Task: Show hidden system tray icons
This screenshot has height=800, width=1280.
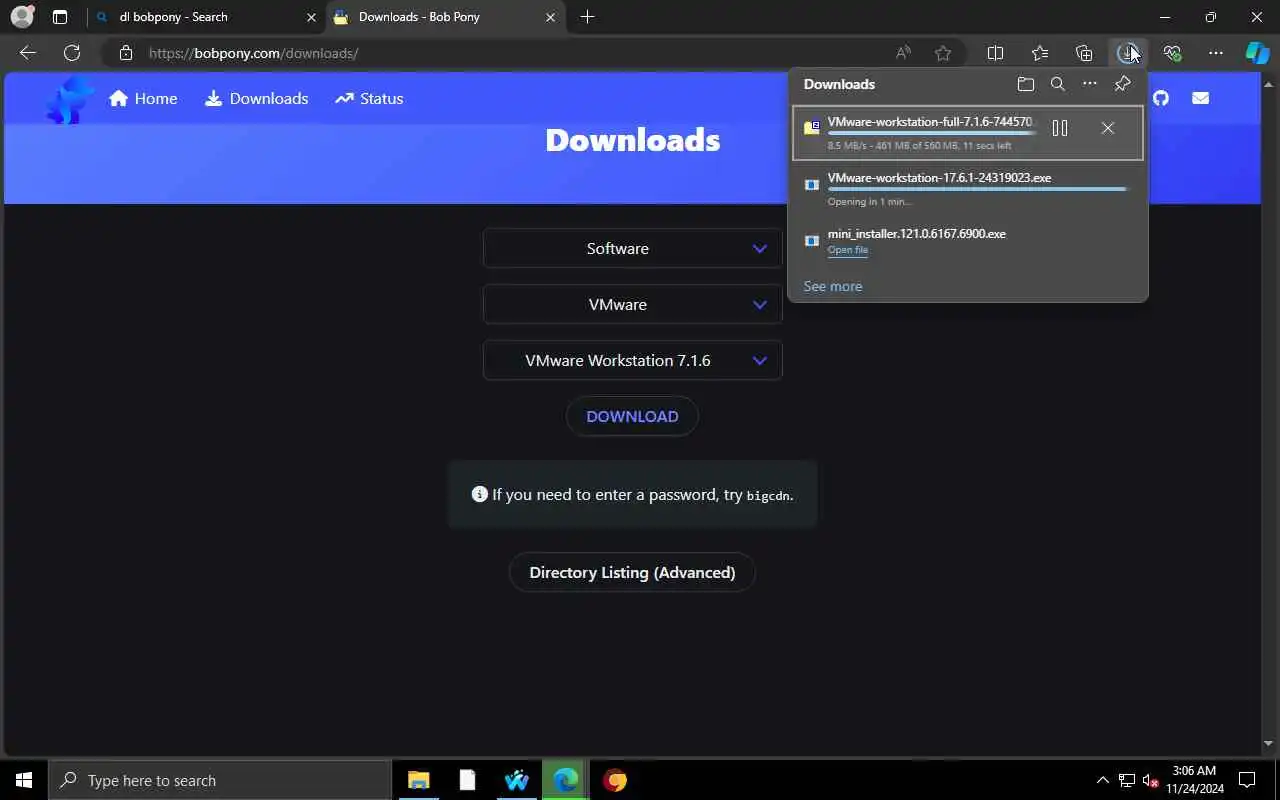Action: pos(1103,780)
